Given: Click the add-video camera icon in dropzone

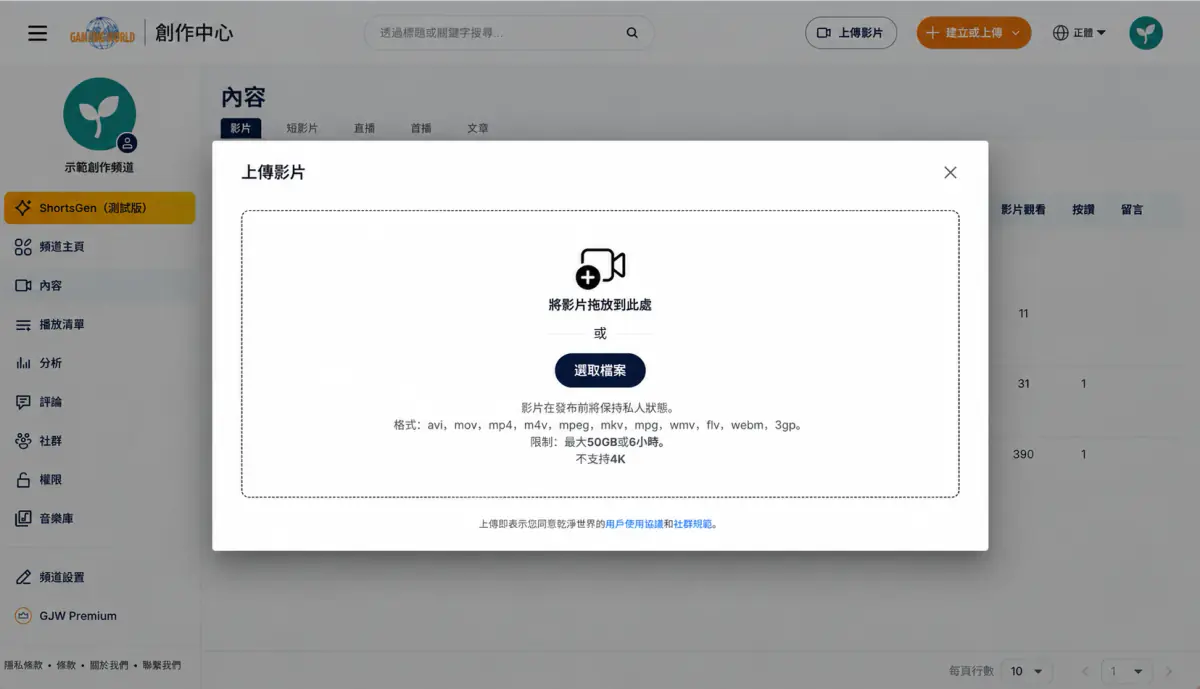Looking at the screenshot, I should click(x=600, y=268).
